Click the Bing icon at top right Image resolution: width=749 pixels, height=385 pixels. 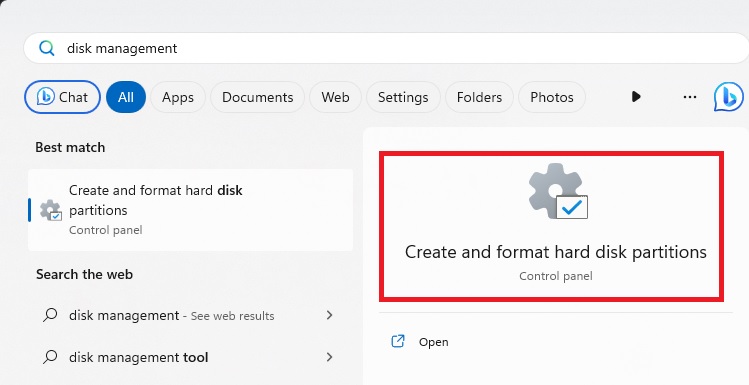[728, 97]
